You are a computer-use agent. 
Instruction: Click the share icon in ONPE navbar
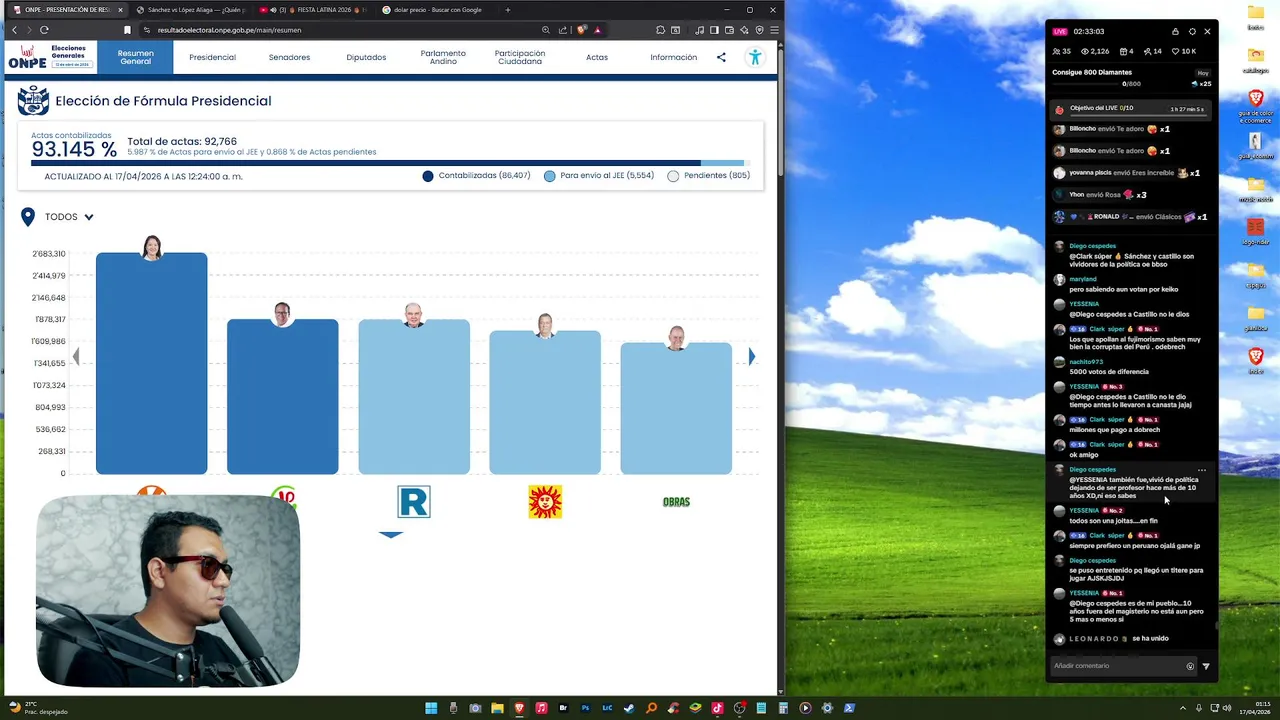pyautogui.click(x=721, y=57)
